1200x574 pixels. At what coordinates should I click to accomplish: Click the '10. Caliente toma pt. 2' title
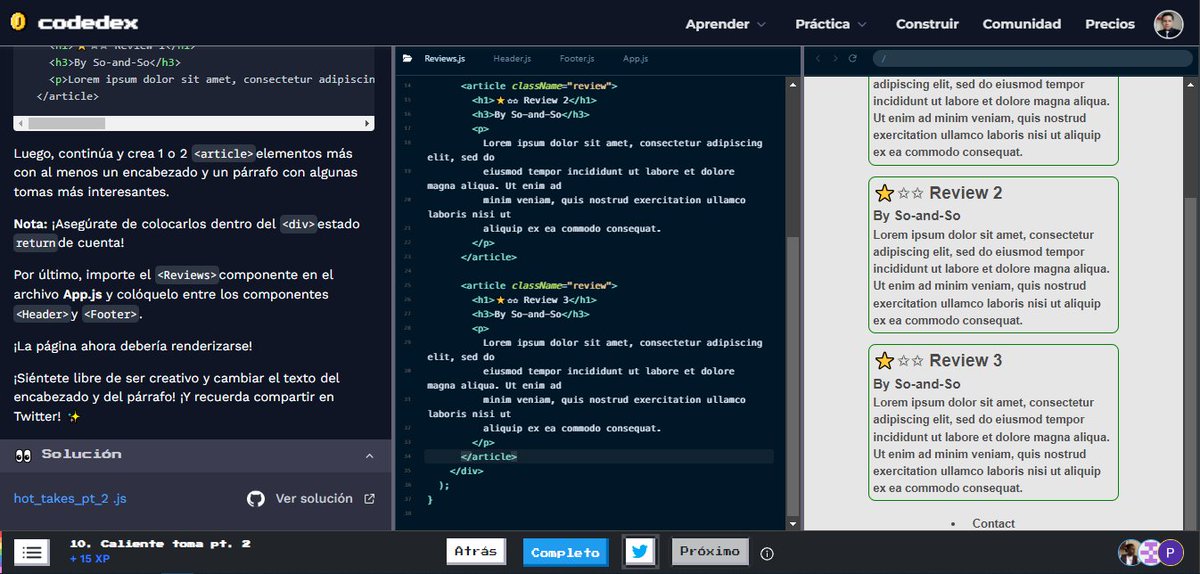tap(160, 544)
